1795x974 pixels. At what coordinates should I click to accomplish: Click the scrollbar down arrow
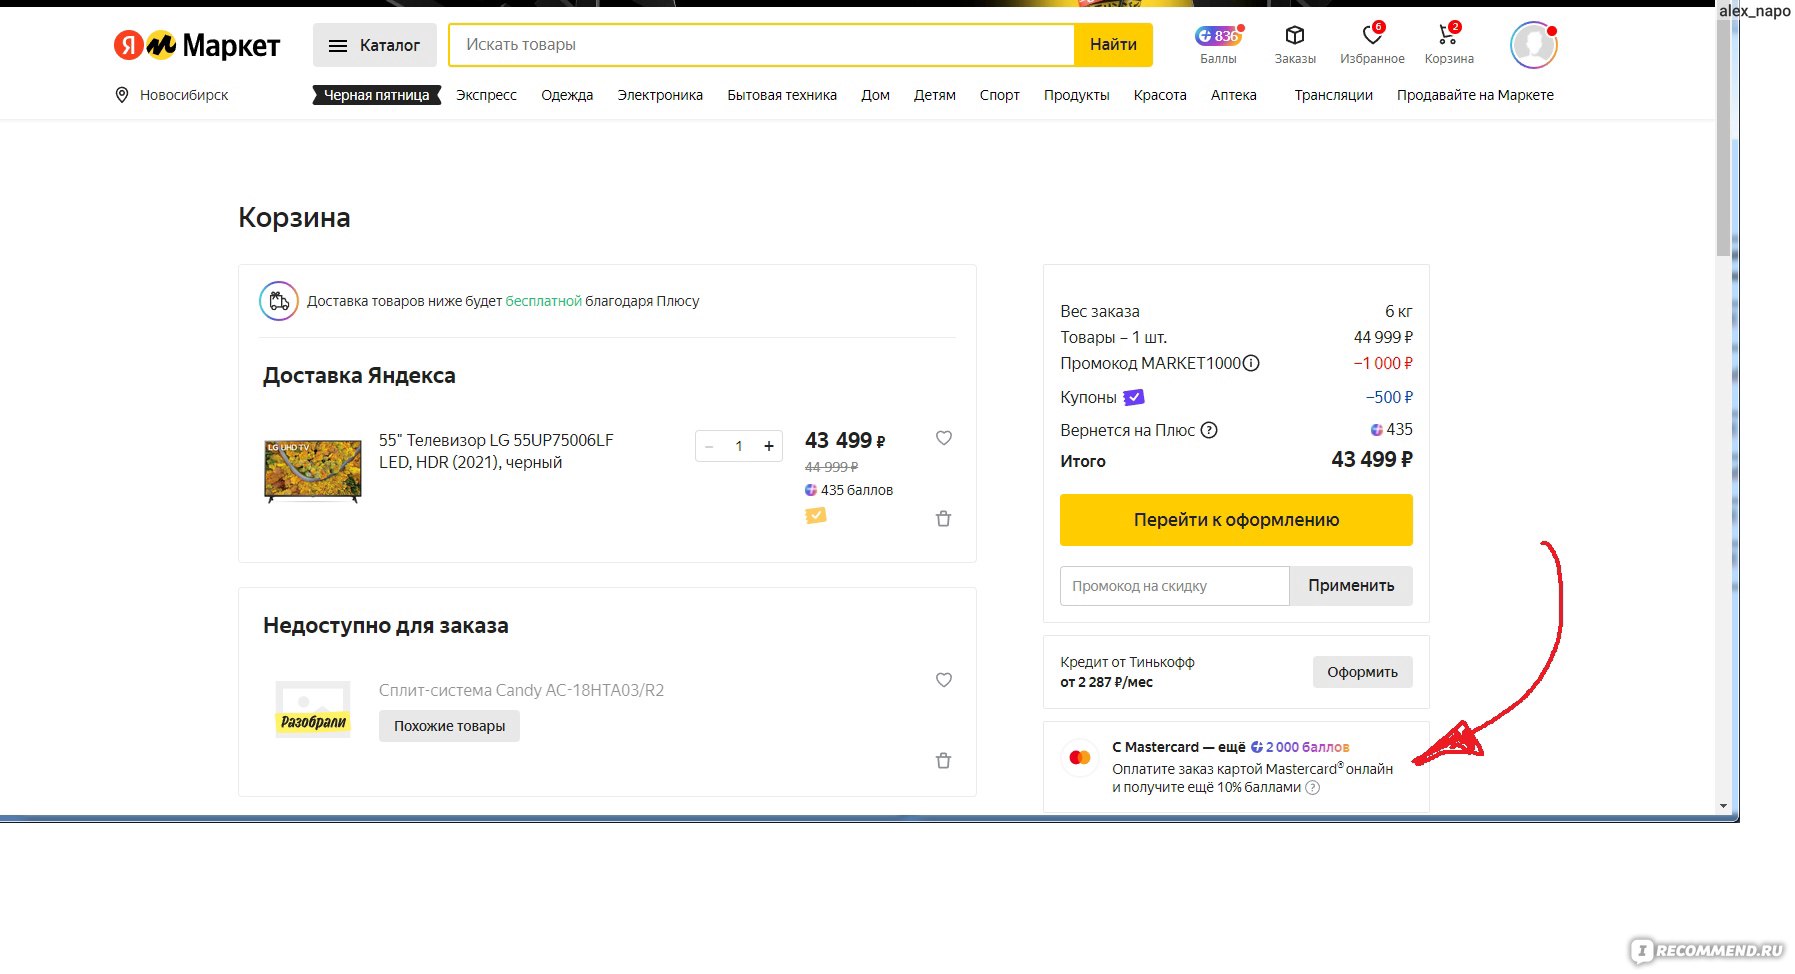tap(1723, 806)
